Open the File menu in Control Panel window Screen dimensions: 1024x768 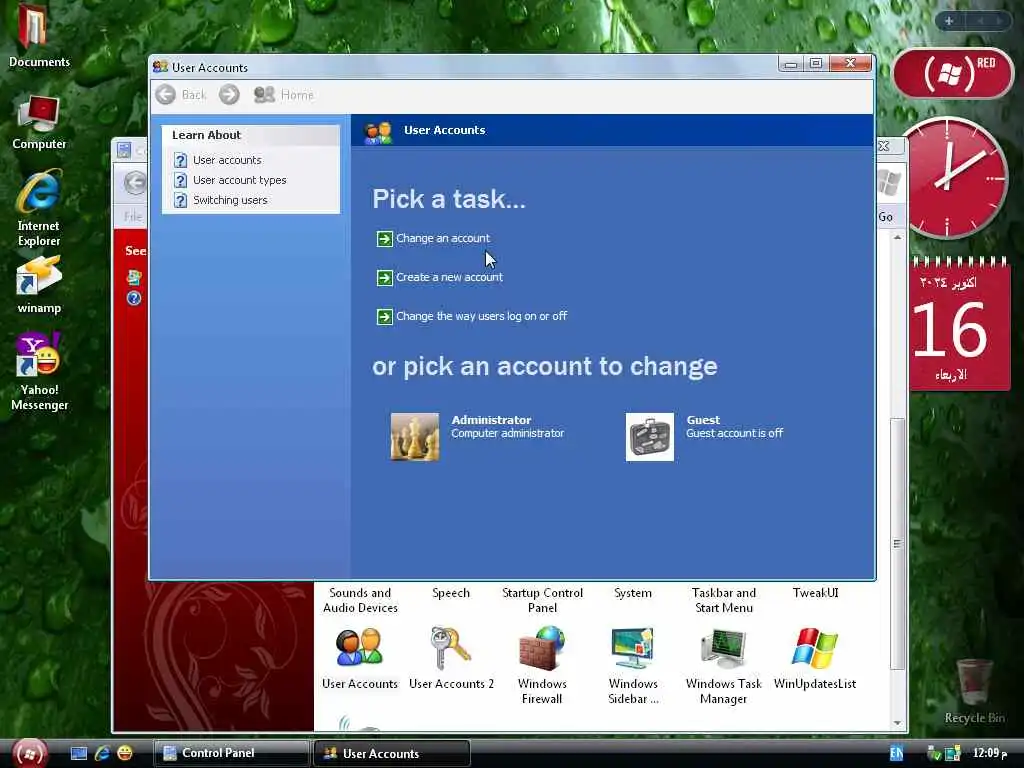tap(133, 217)
